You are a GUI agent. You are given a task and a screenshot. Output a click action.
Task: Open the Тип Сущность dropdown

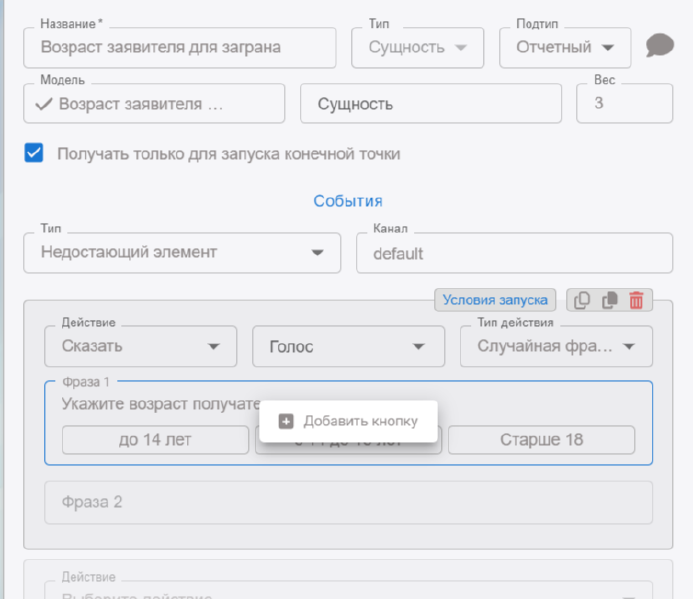pyautogui.click(x=418, y=47)
